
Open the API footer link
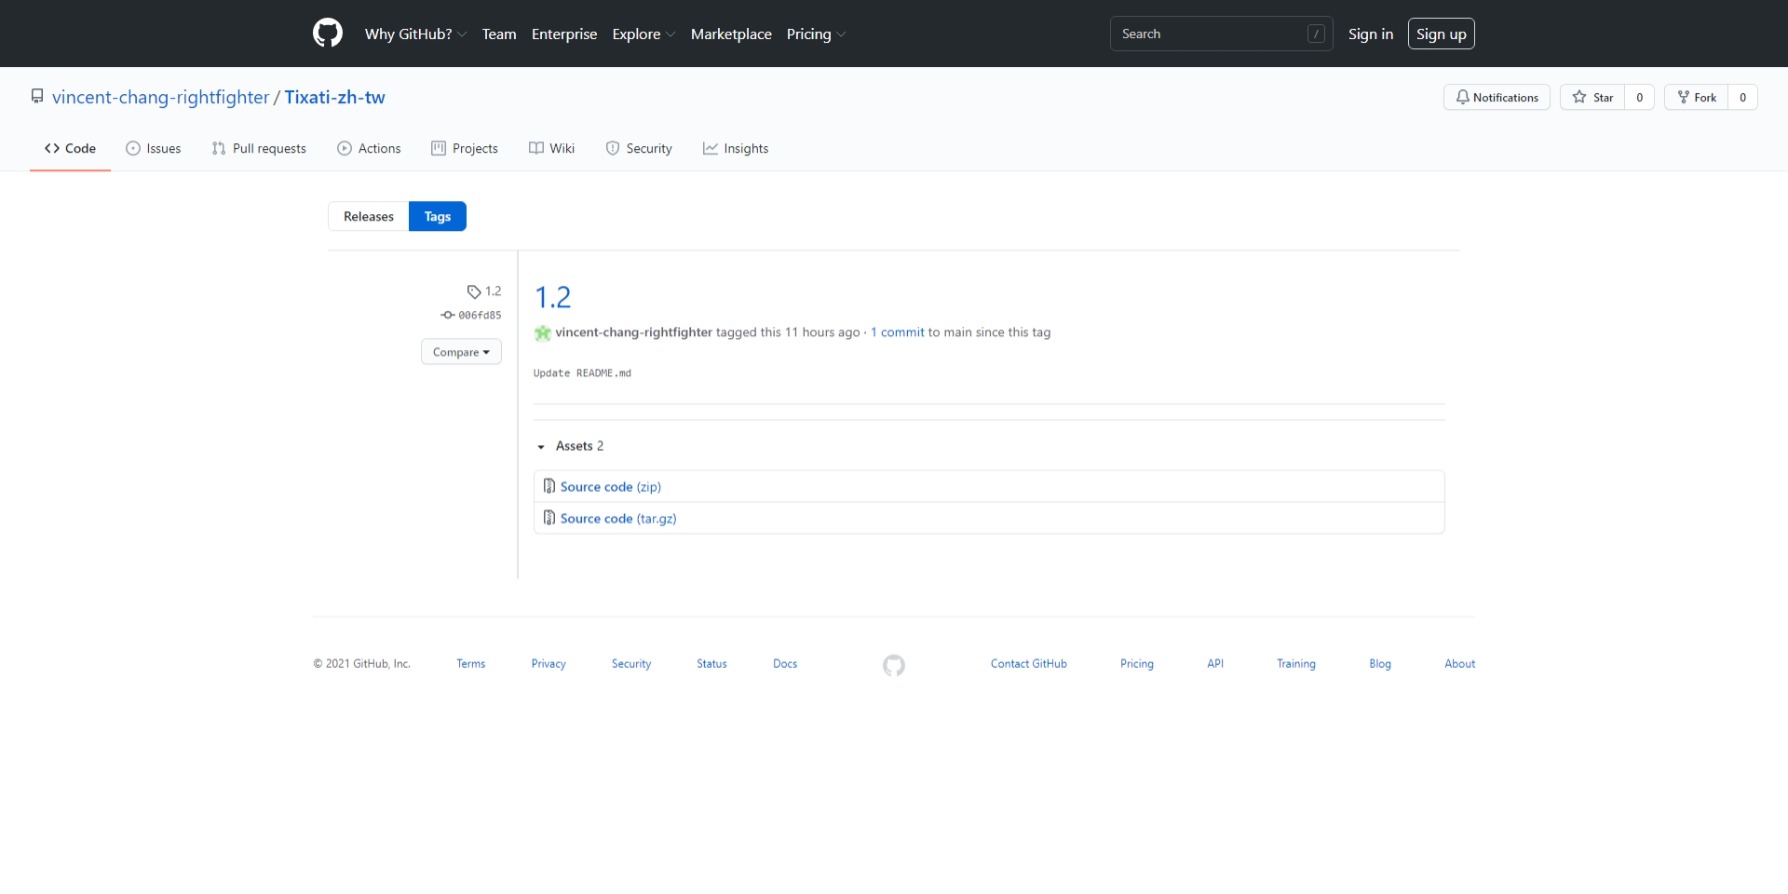1215,664
